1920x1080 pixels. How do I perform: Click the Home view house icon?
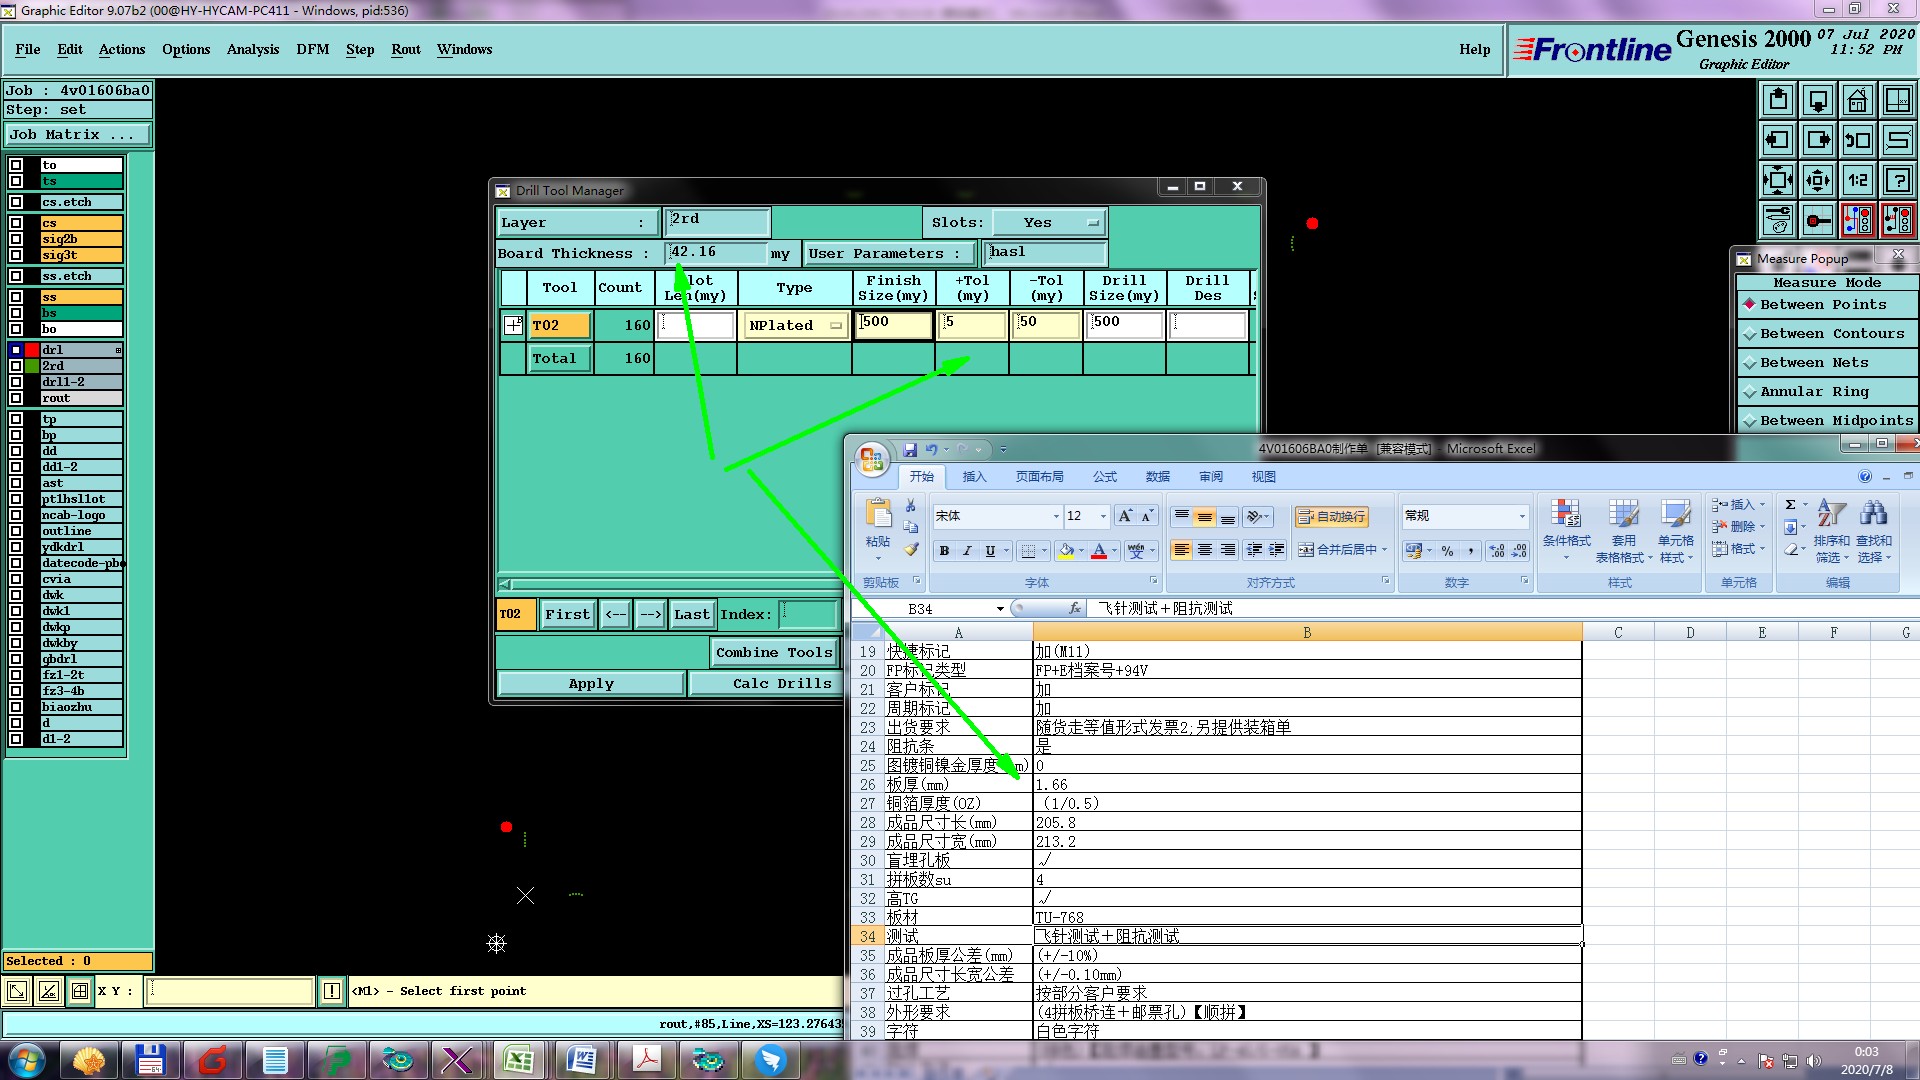(1858, 100)
